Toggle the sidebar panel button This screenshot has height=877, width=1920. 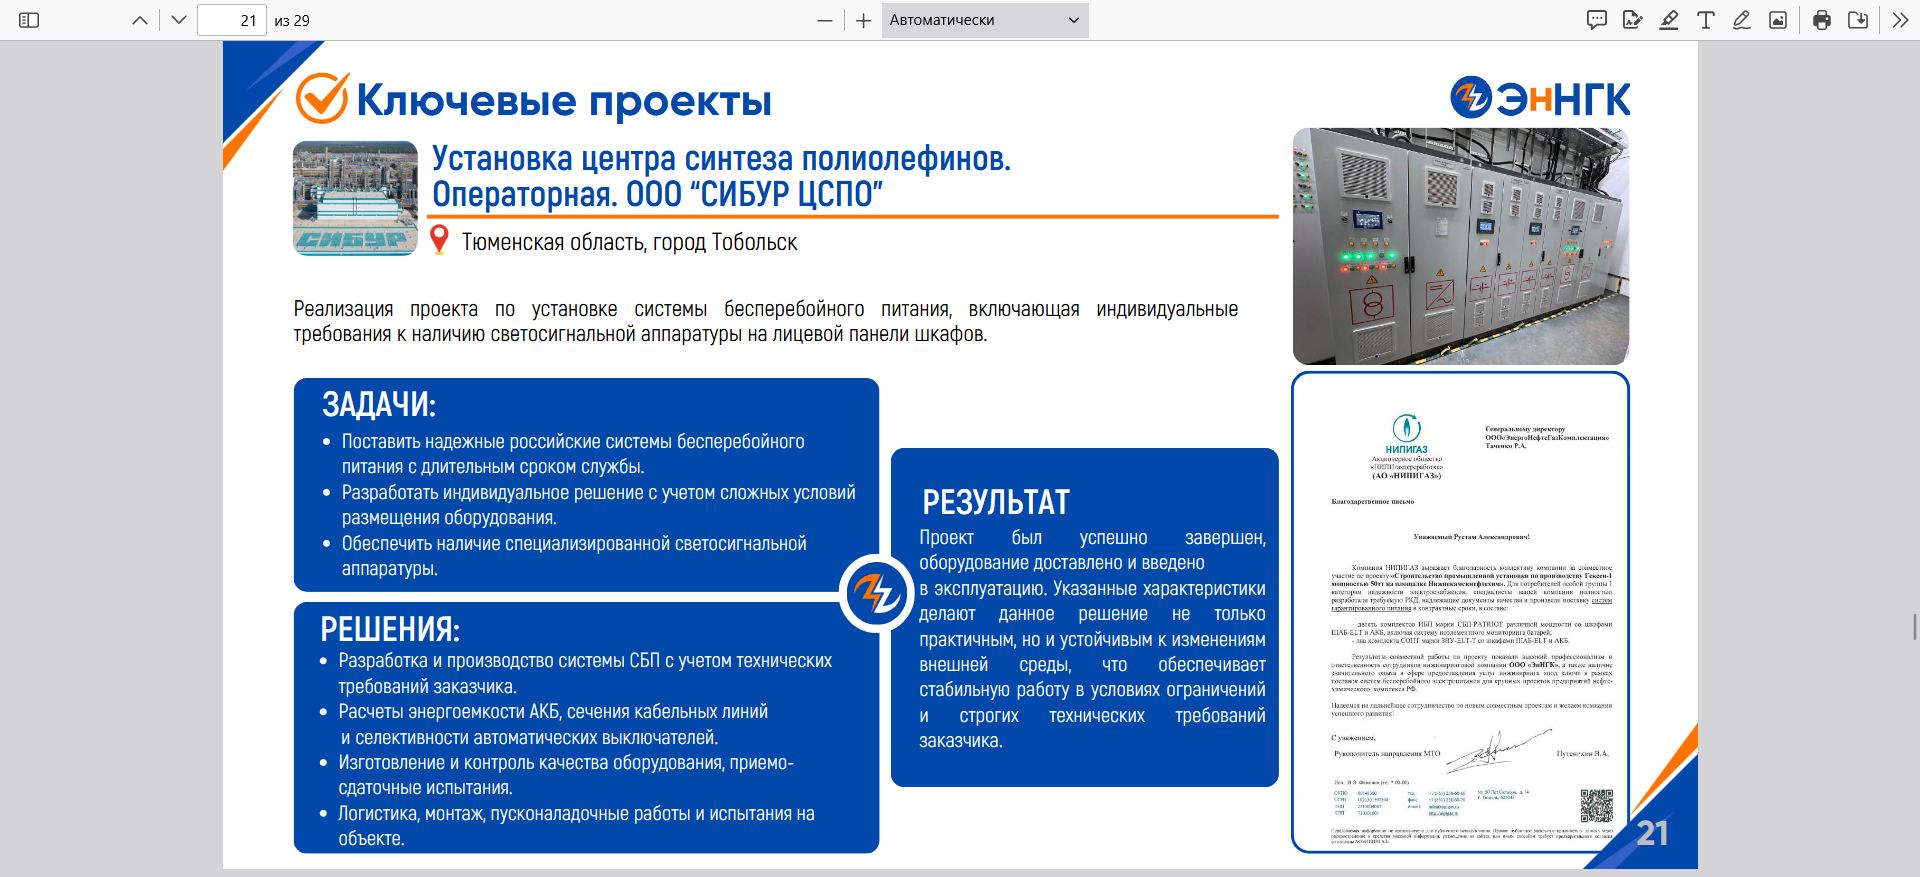coord(29,20)
